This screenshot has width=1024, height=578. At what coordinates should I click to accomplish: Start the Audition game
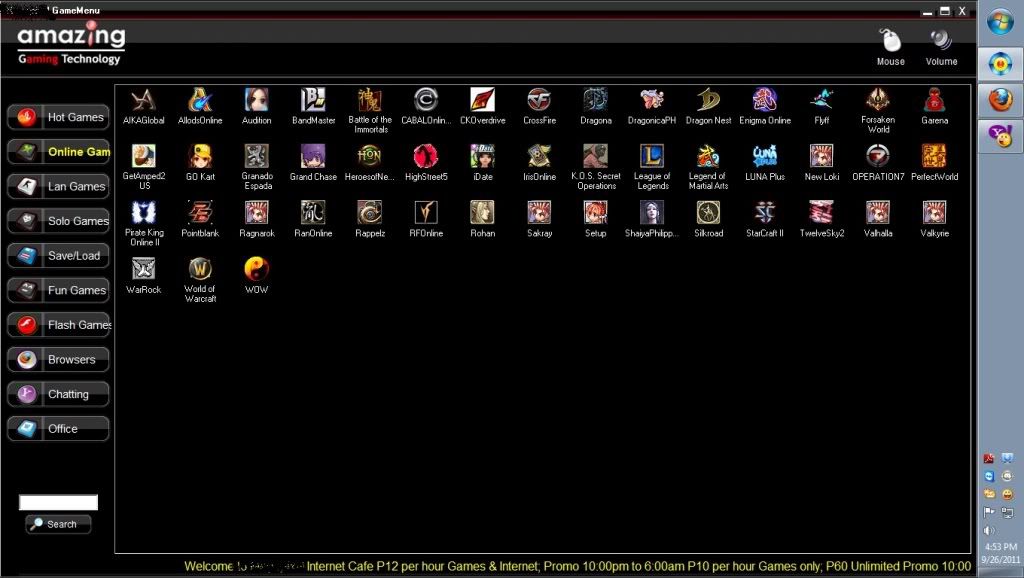(x=256, y=101)
